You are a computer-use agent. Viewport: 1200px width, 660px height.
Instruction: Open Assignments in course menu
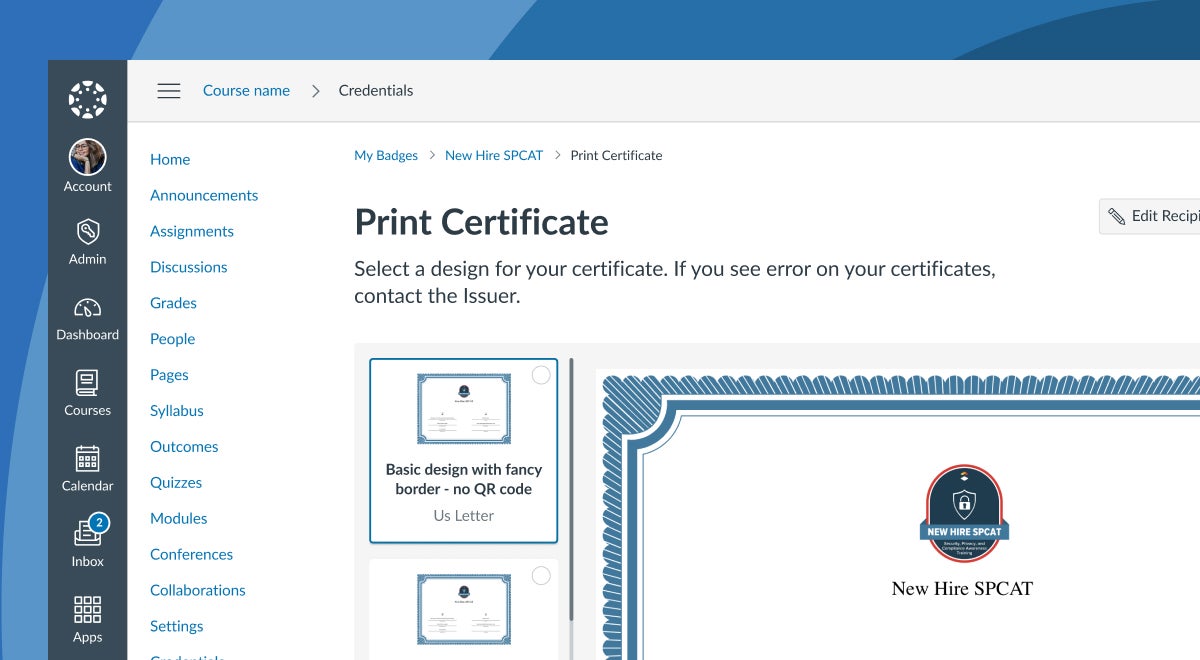click(x=192, y=231)
